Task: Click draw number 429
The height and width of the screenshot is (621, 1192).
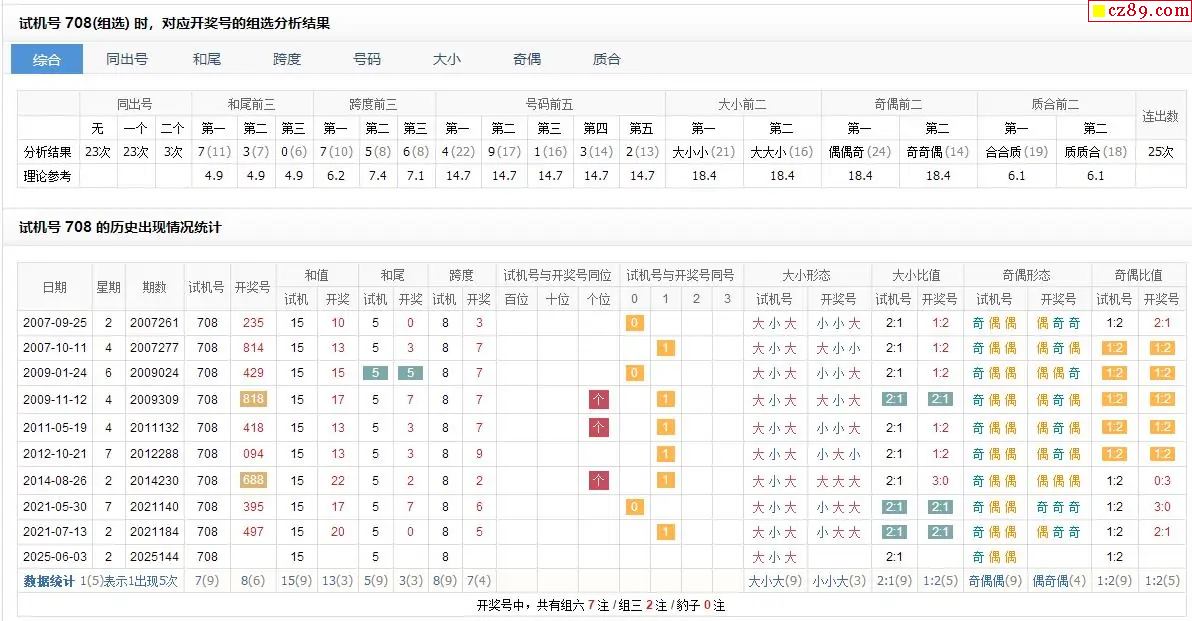Action: pos(253,372)
